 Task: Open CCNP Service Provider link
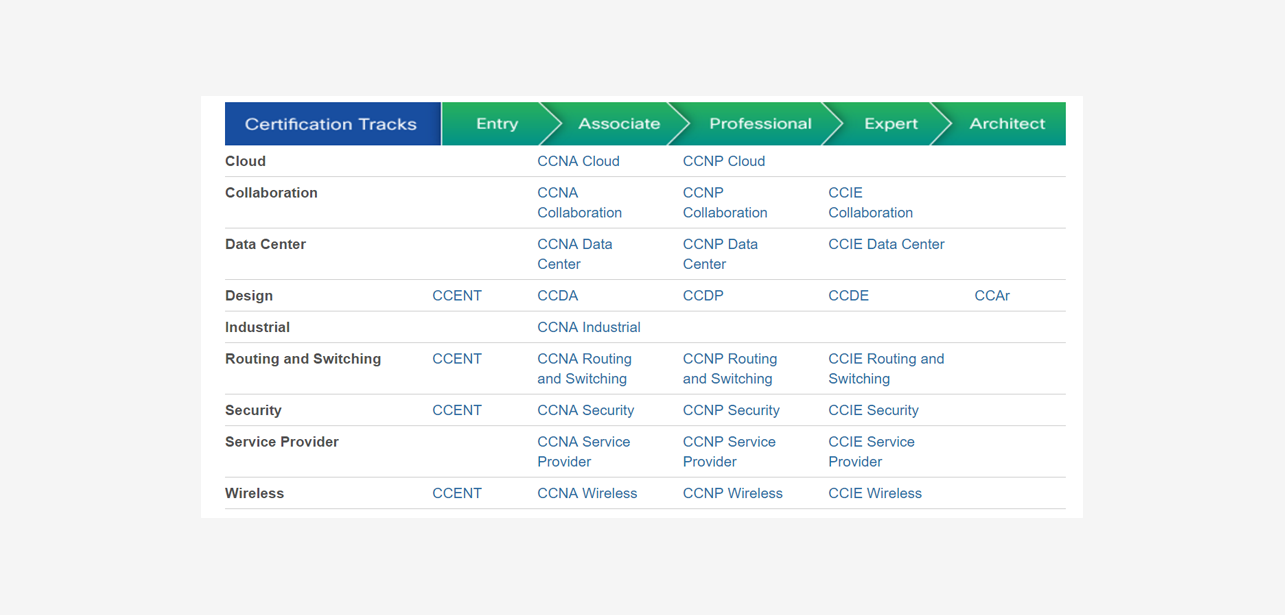729,452
